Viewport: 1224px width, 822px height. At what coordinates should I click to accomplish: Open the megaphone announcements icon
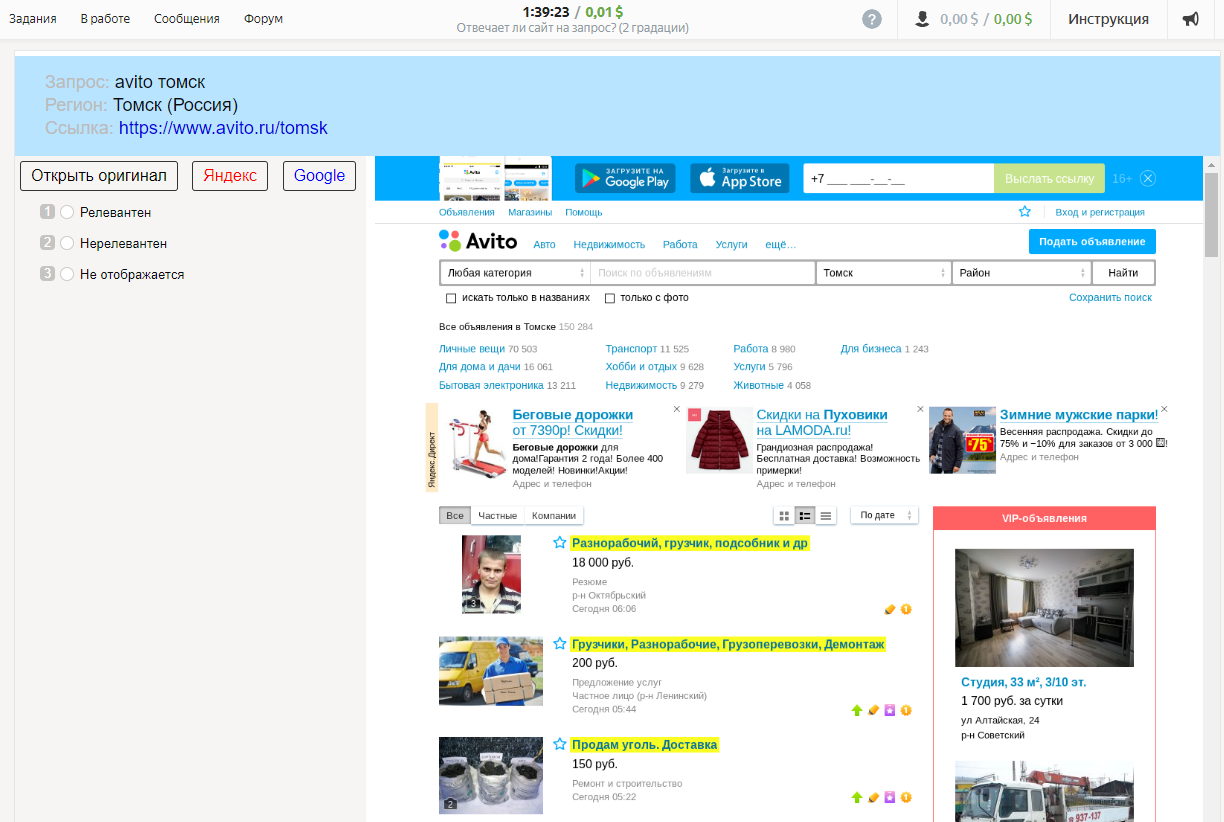point(1191,19)
